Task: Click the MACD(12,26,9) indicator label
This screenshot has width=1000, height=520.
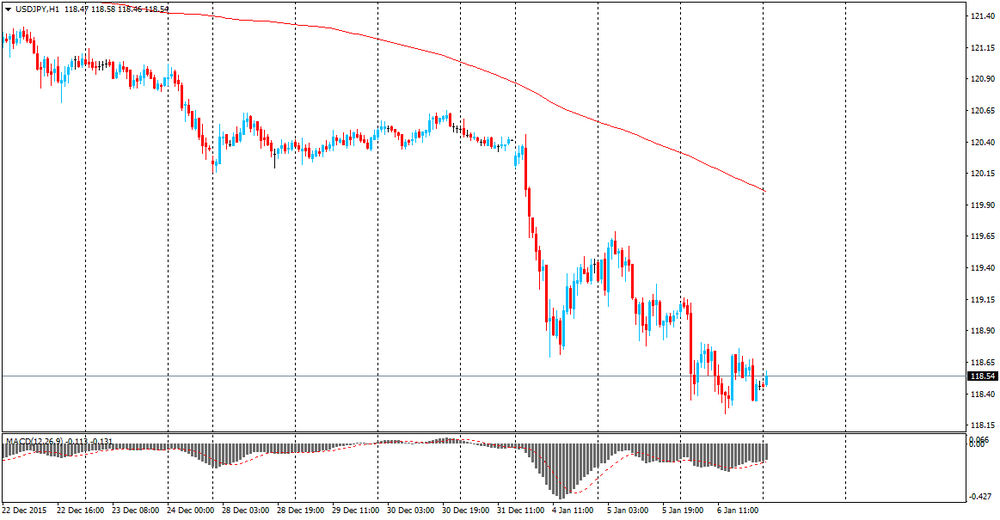Action: (36, 441)
